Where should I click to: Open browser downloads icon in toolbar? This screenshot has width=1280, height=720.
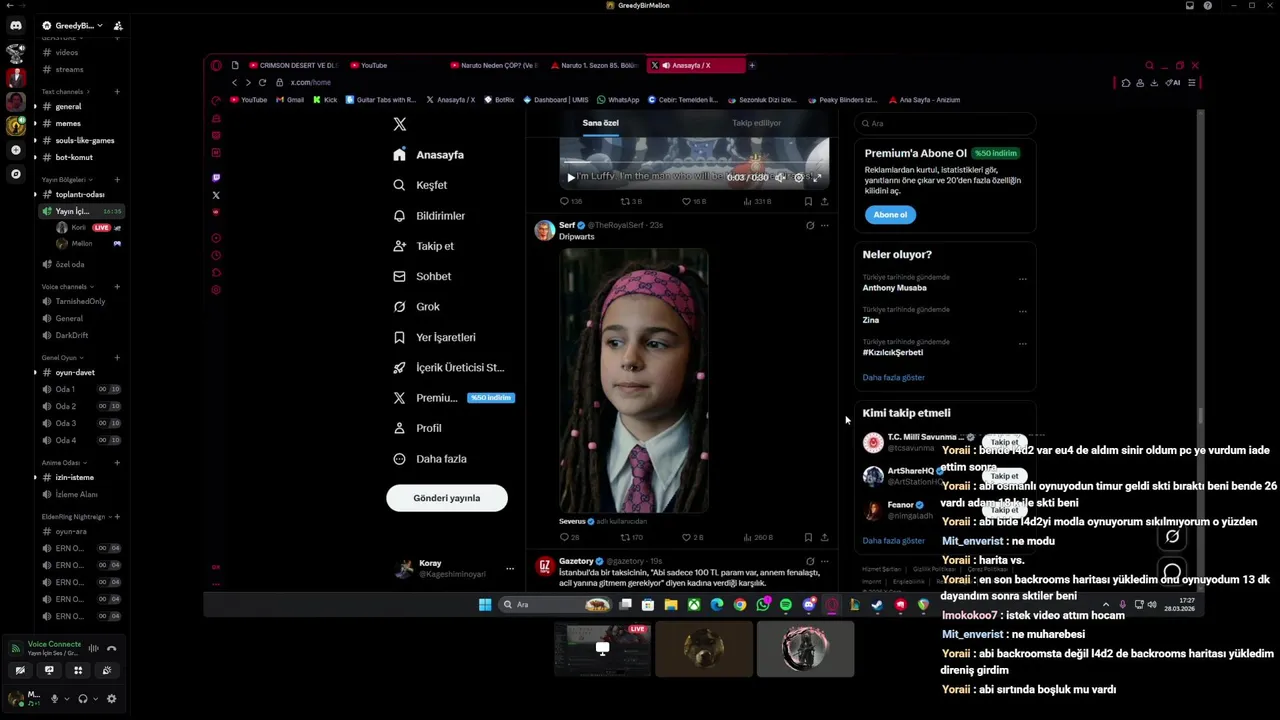click(x=1154, y=82)
